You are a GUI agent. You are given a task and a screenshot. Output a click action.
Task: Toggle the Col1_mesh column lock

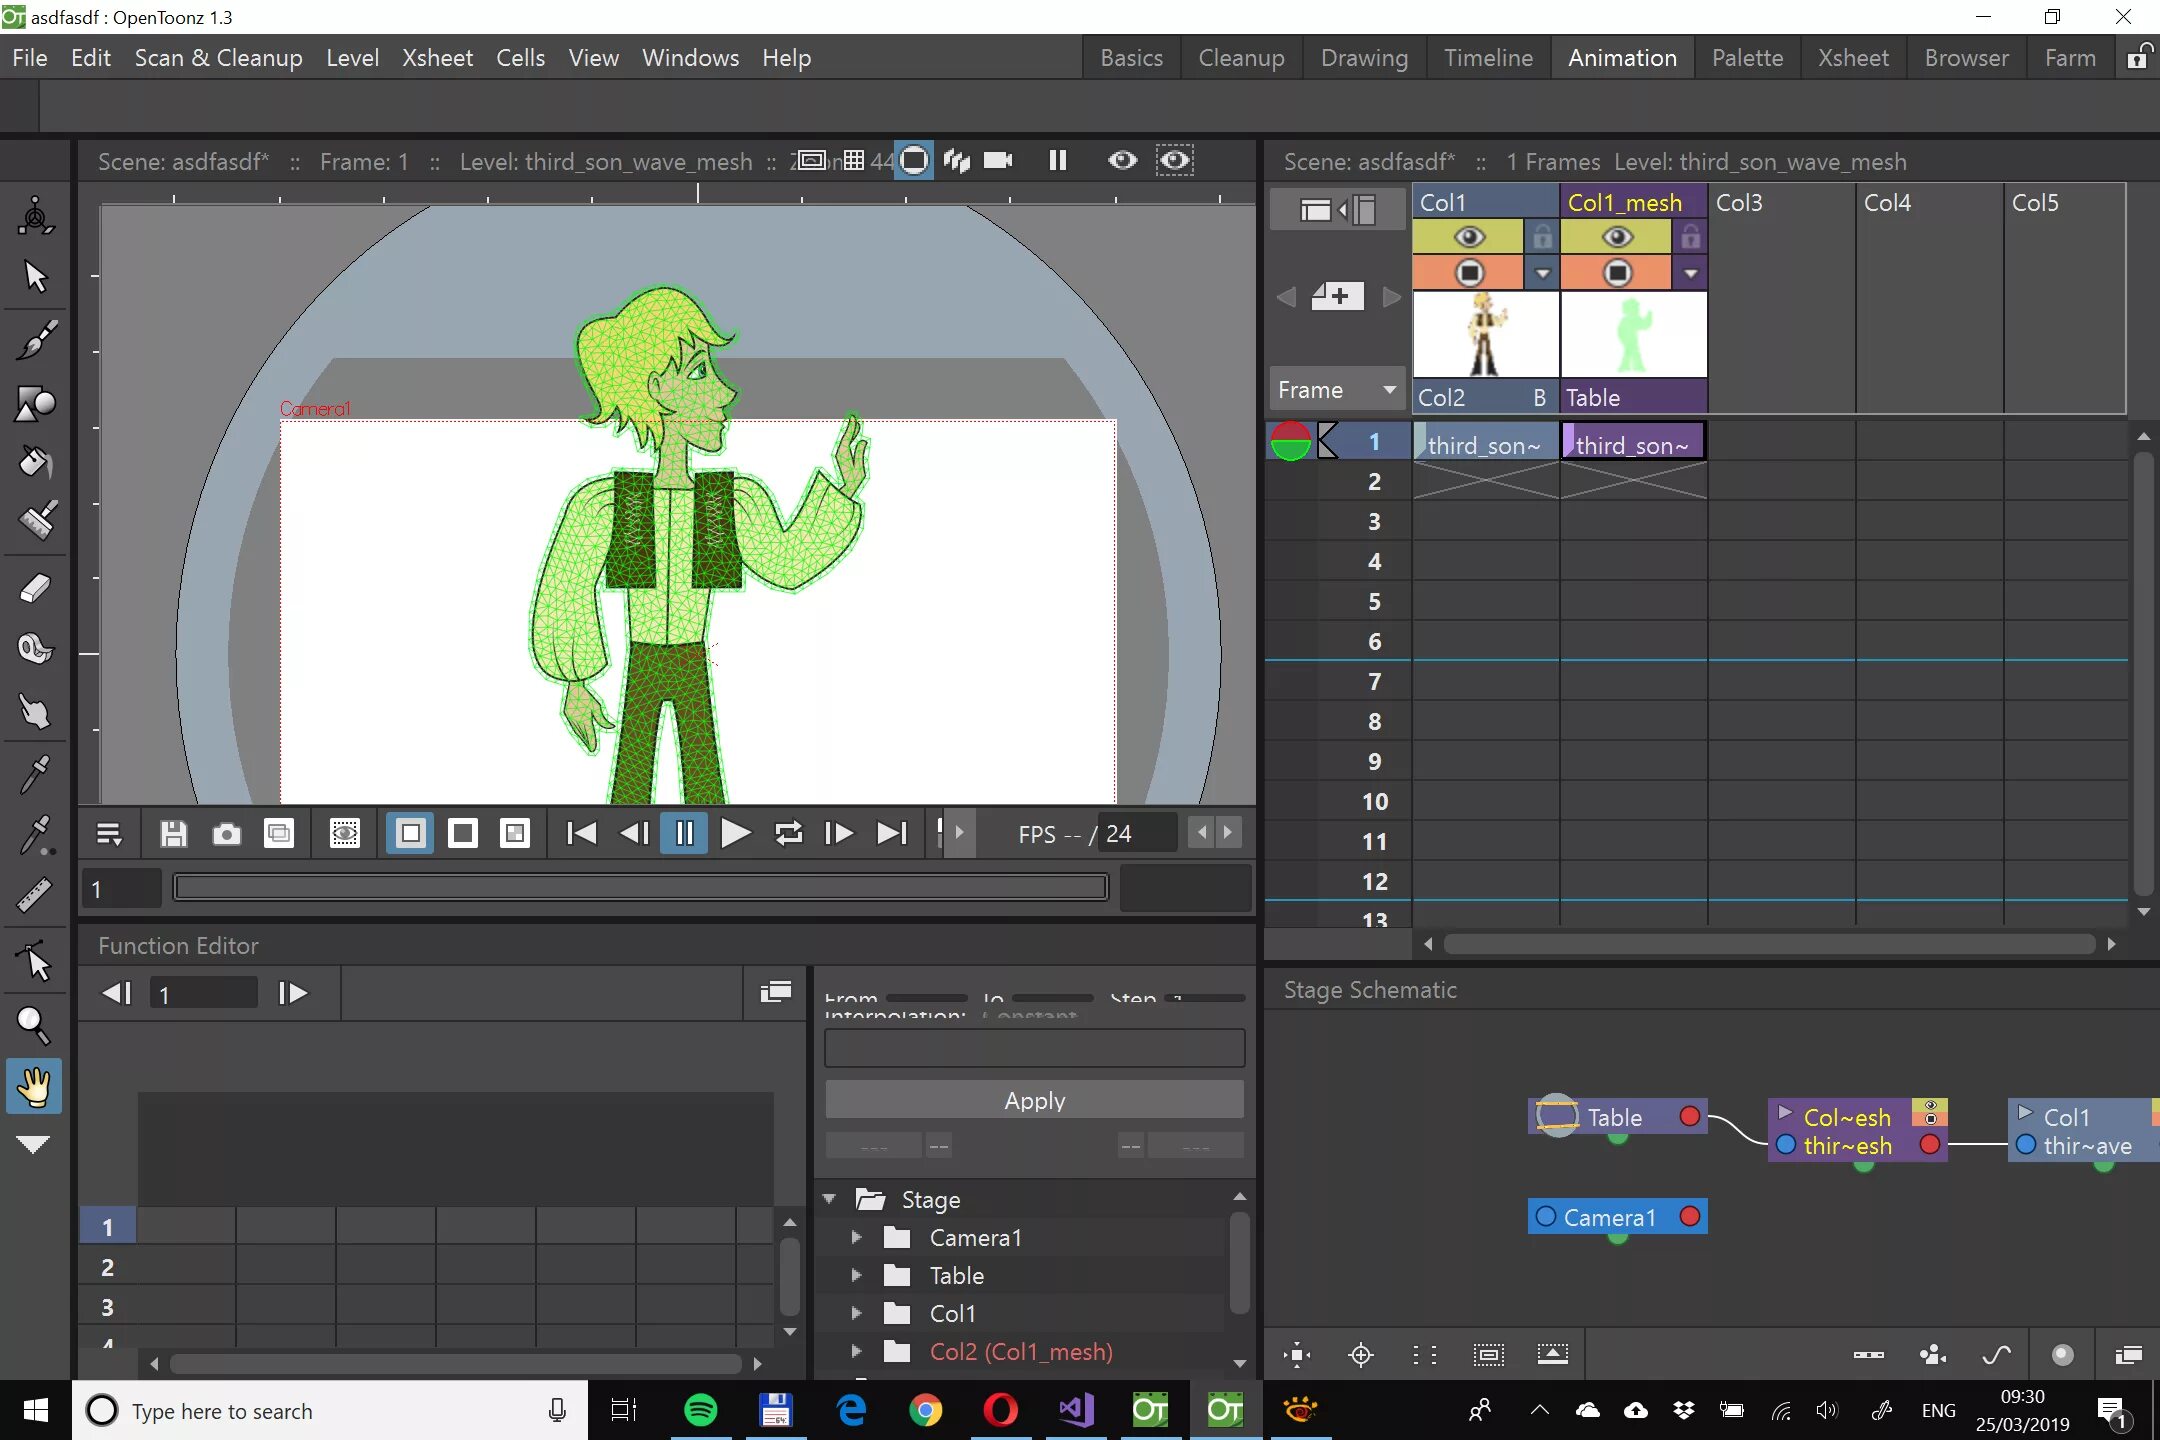point(1690,237)
